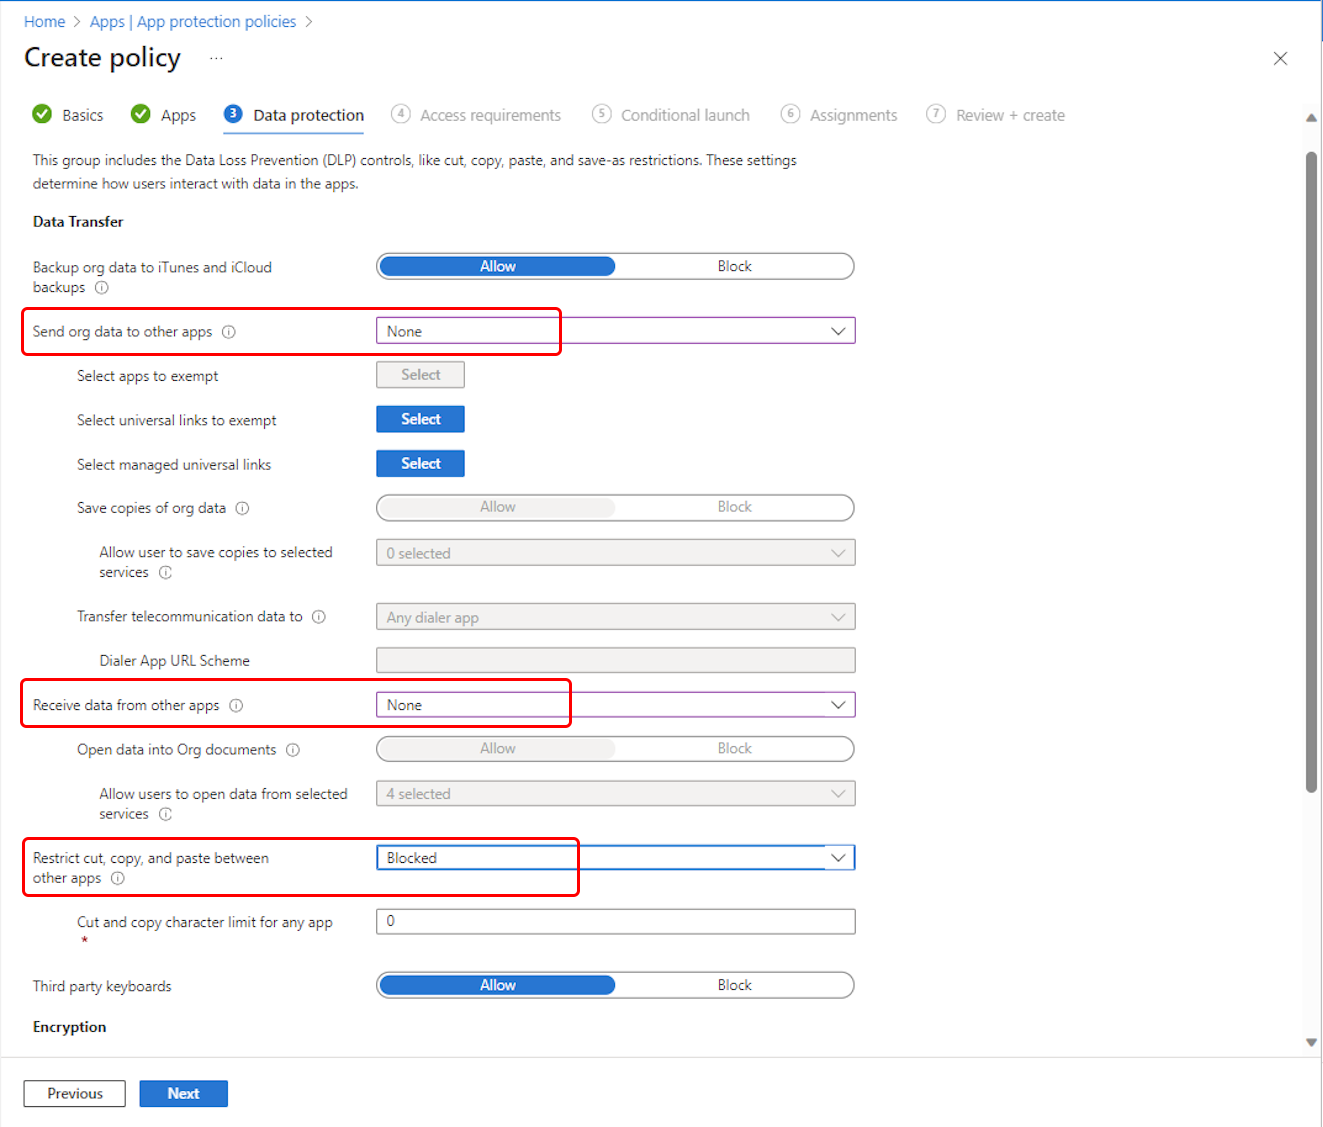Open the 0 selected services dropdown
This screenshot has height=1127, width=1323.
tap(615, 553)
